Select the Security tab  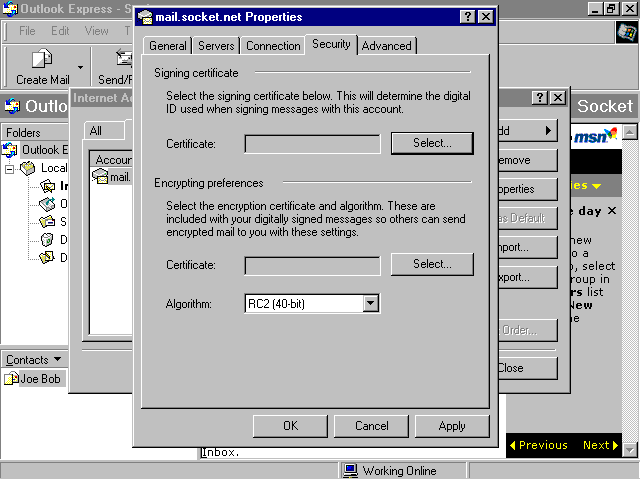click(x=331, y=44)
